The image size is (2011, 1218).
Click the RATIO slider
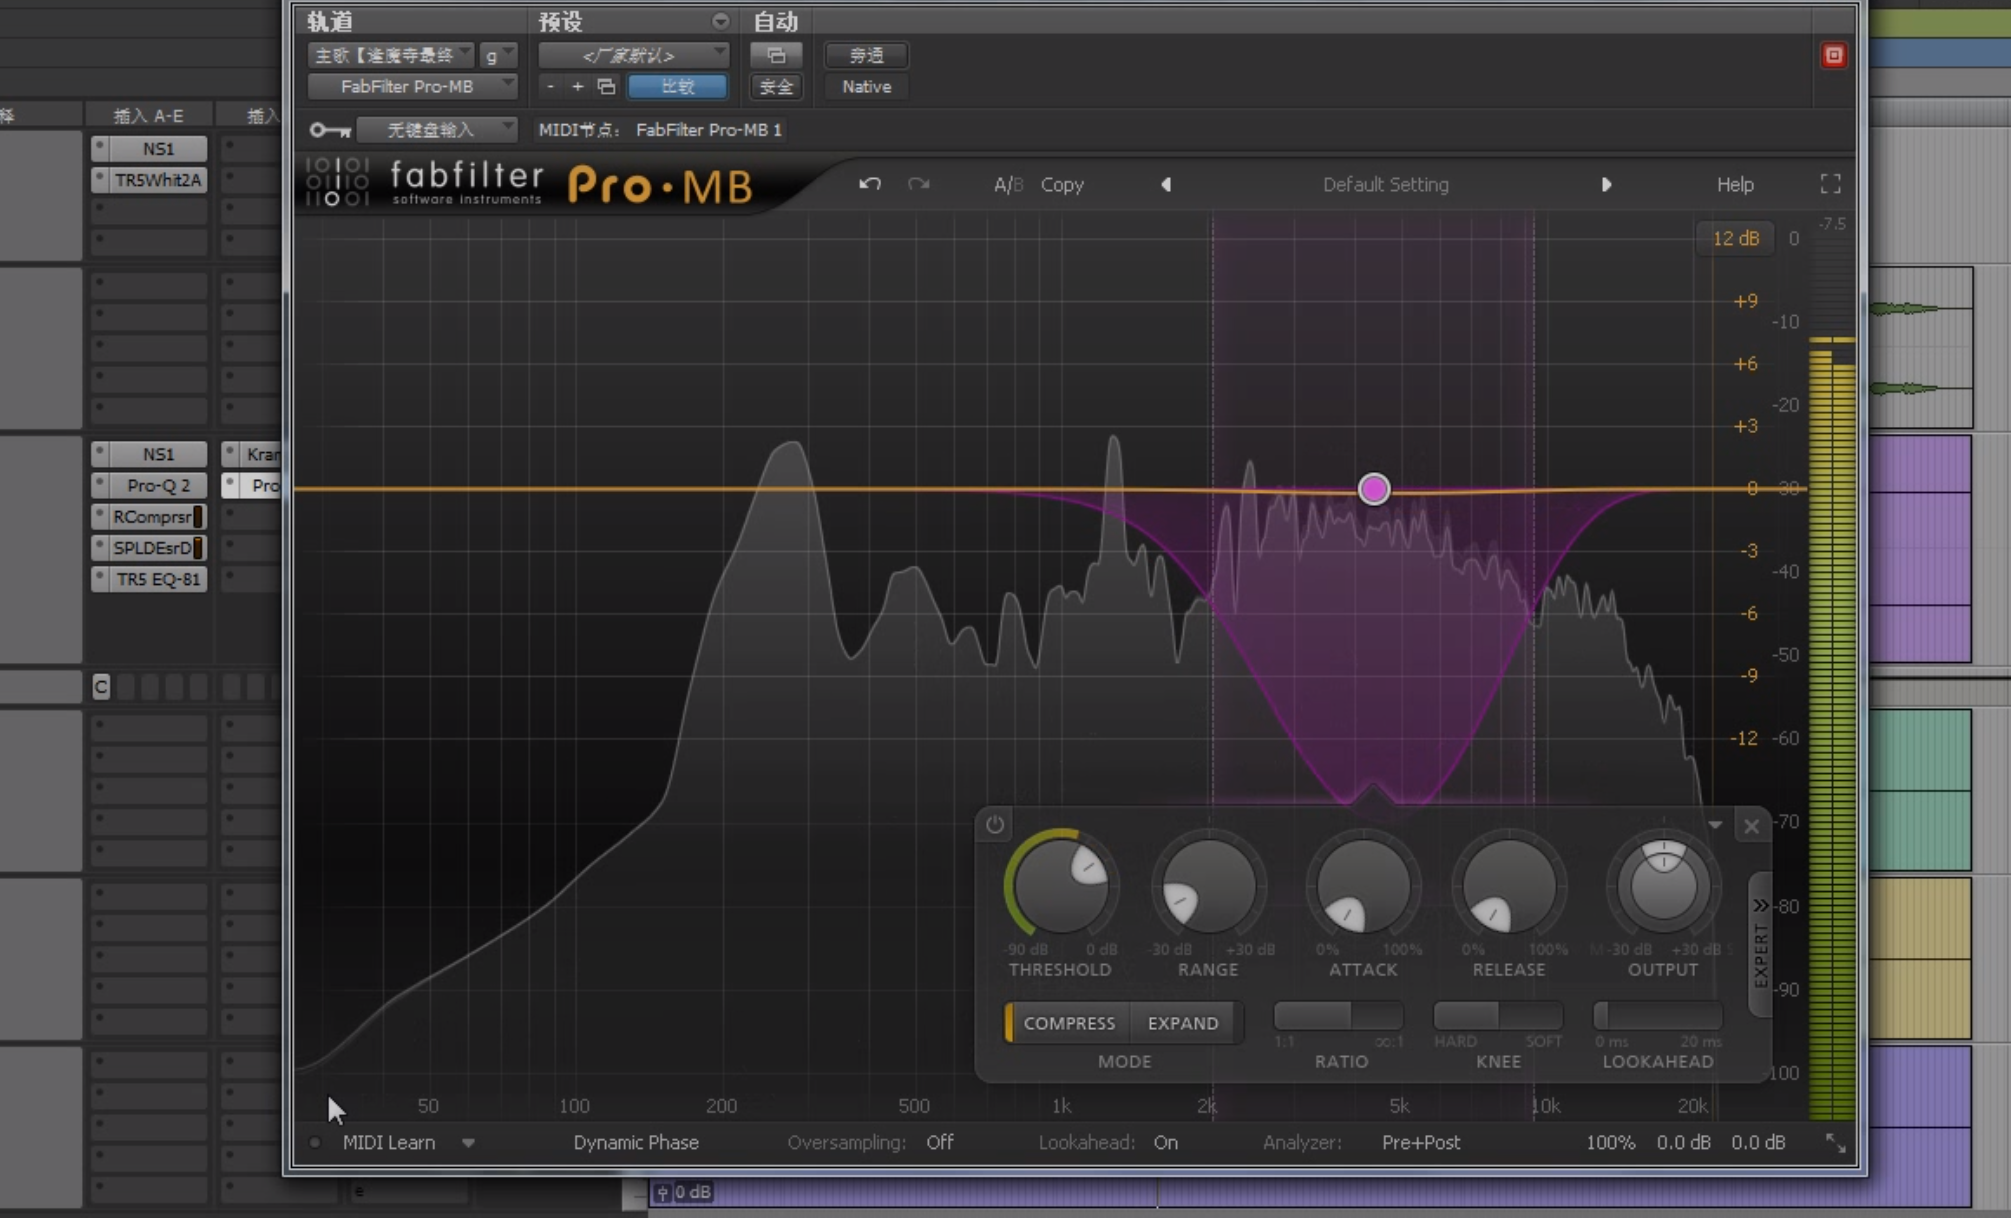pyautogui.click(x=1338, y=1016)
